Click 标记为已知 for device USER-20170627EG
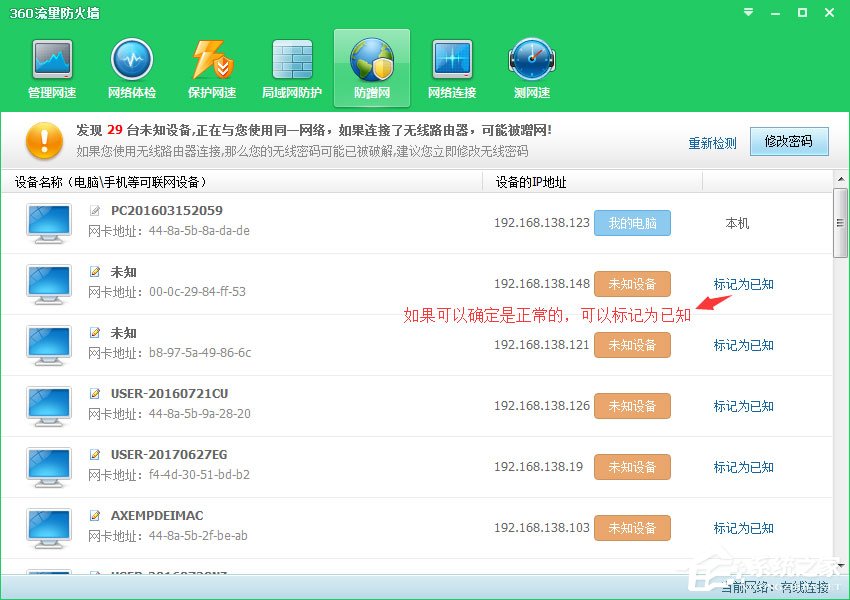 click(742, 467)
